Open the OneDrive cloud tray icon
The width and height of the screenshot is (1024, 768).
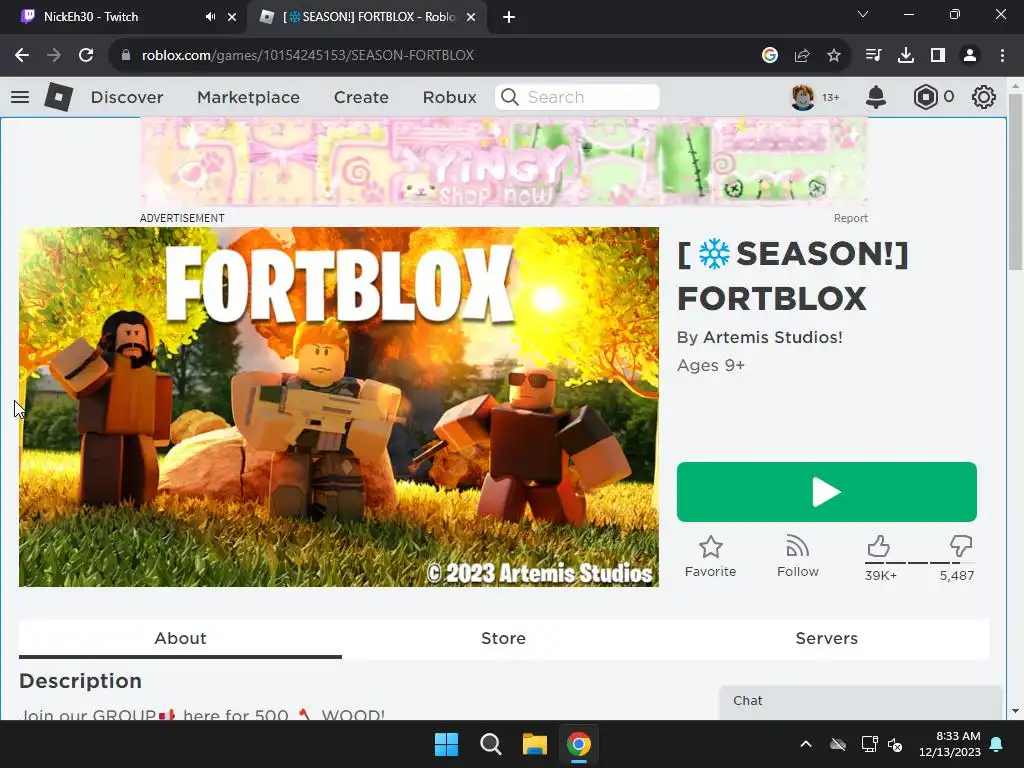[838, 744]
